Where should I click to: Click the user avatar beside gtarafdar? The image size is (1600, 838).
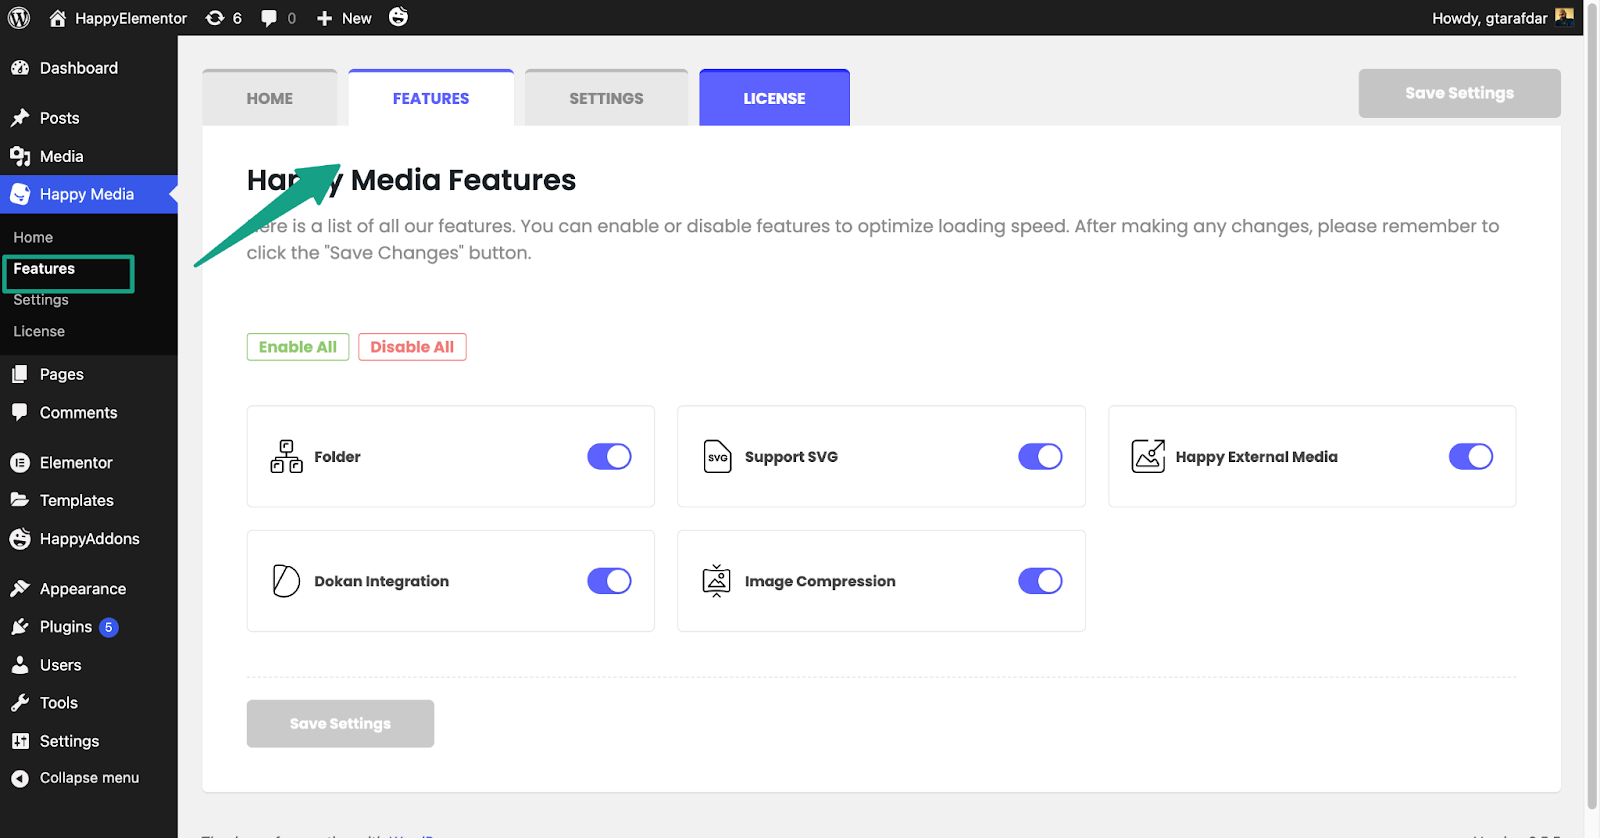(1565, 17)
